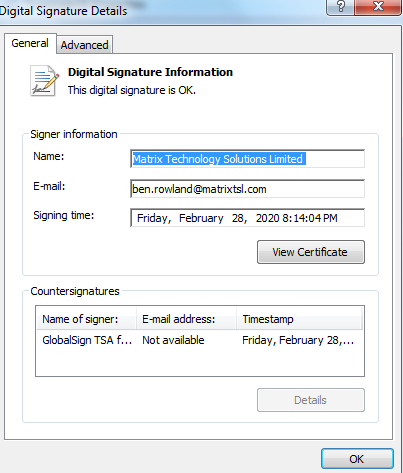403x473 pixels.
Task: Open the disabled Details button
Action: [311, 400]
